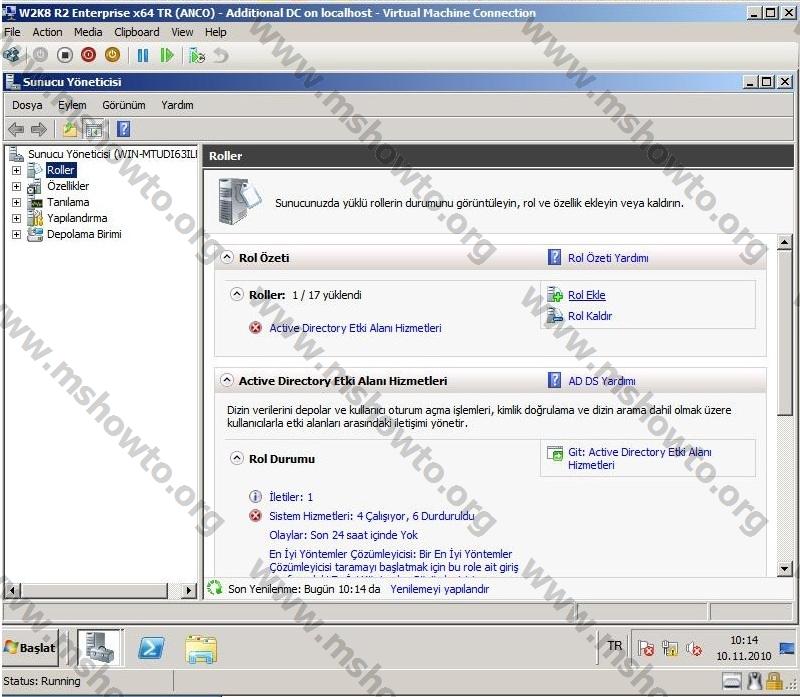Open the Dosya menu in Sunucu Yöneticisi
This screenshot has width=800, height=697.
tap(27, 105)
